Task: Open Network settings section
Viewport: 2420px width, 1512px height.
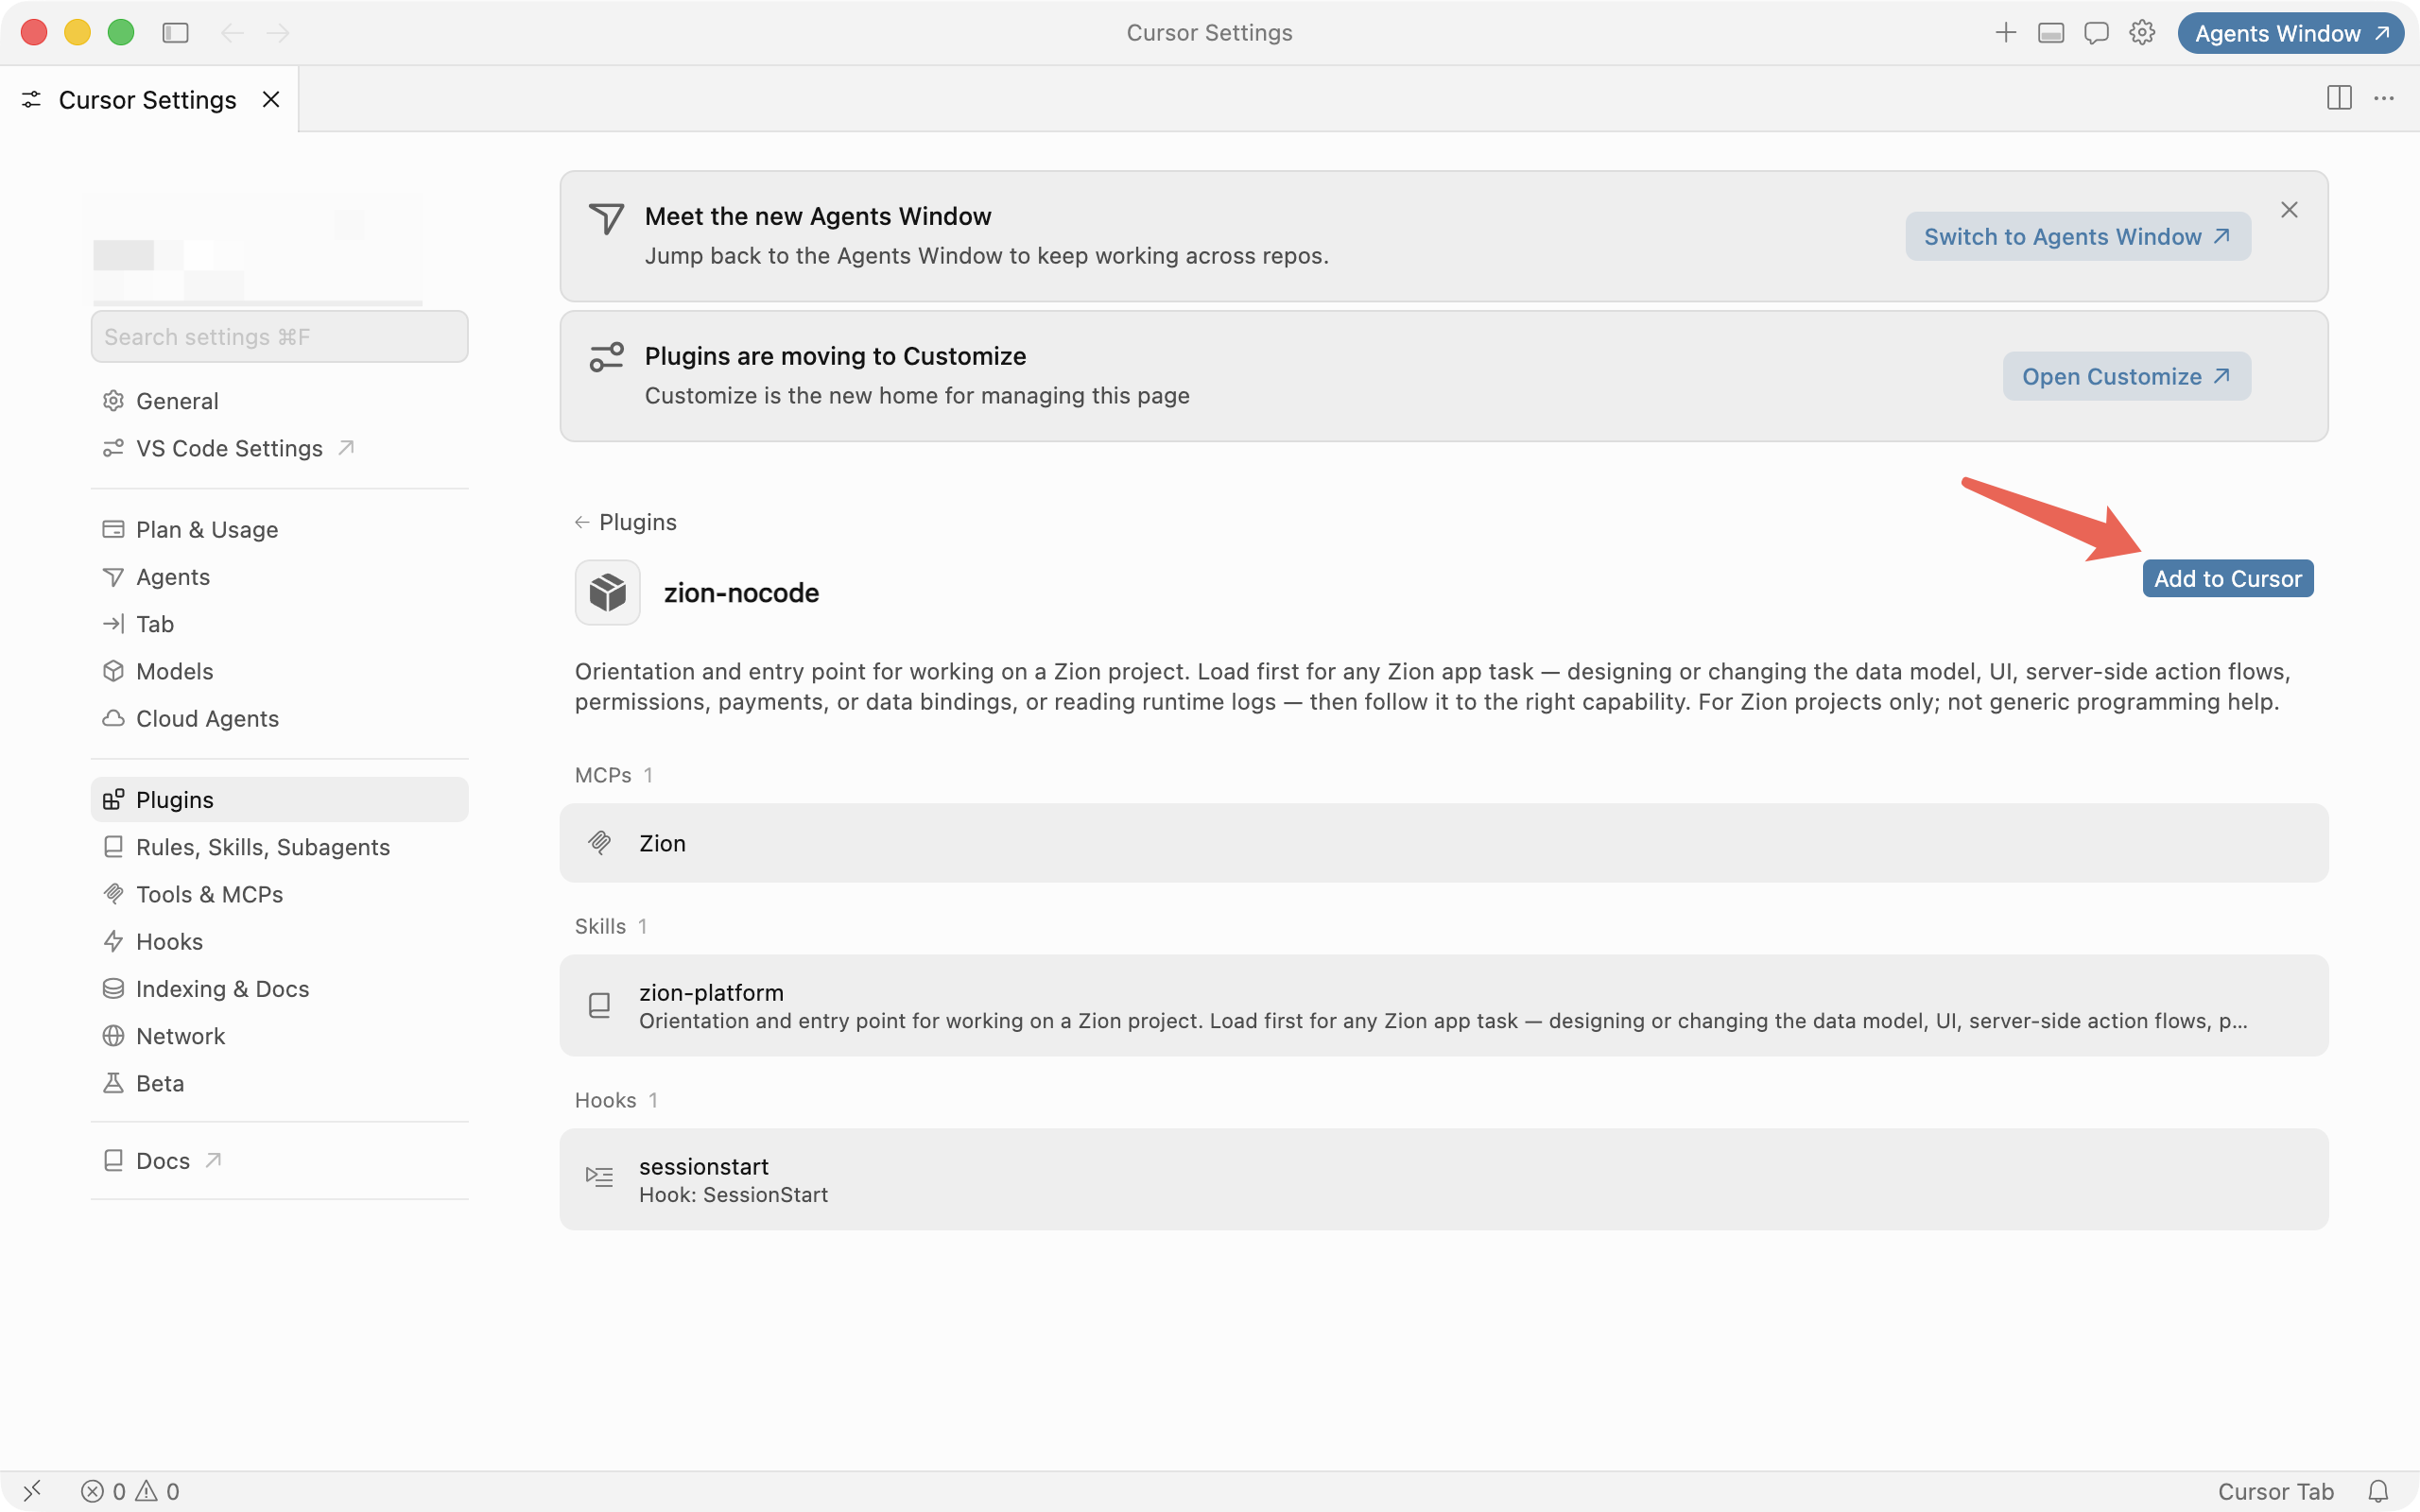Action: tap(279, 1036)
